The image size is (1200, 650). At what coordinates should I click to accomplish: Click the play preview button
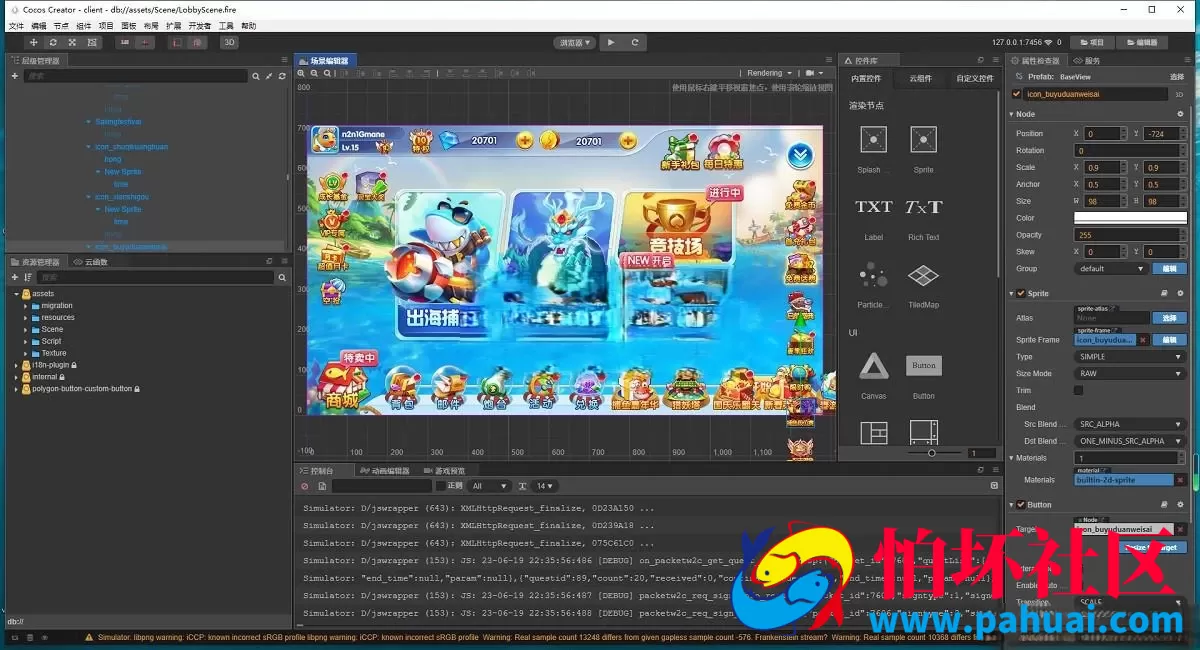point(611,43)
